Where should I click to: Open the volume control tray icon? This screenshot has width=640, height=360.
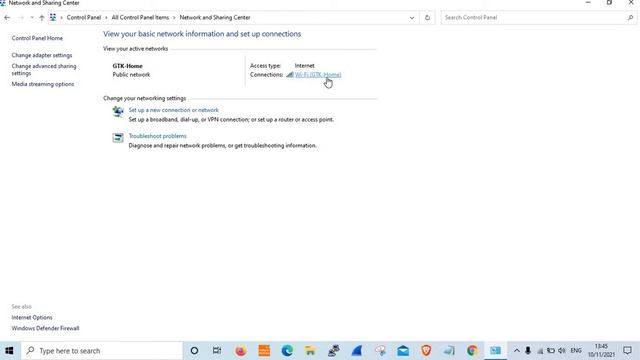coord(562,351)
